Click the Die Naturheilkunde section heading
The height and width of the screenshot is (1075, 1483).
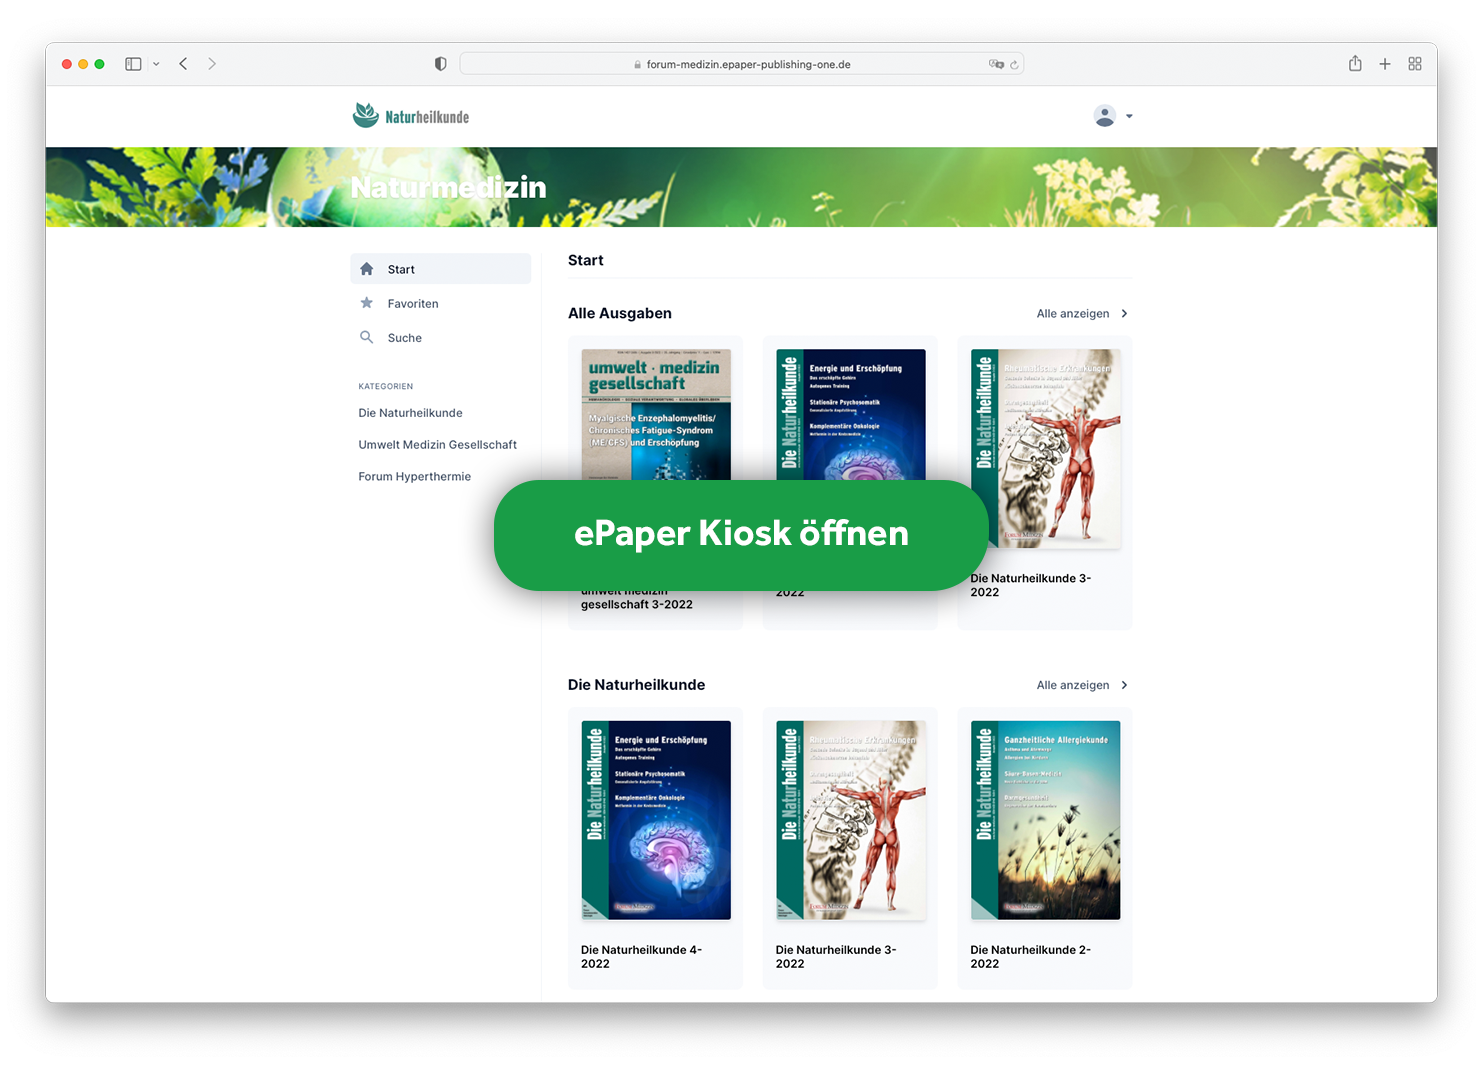pyautogui.click(x=636, y=685)
